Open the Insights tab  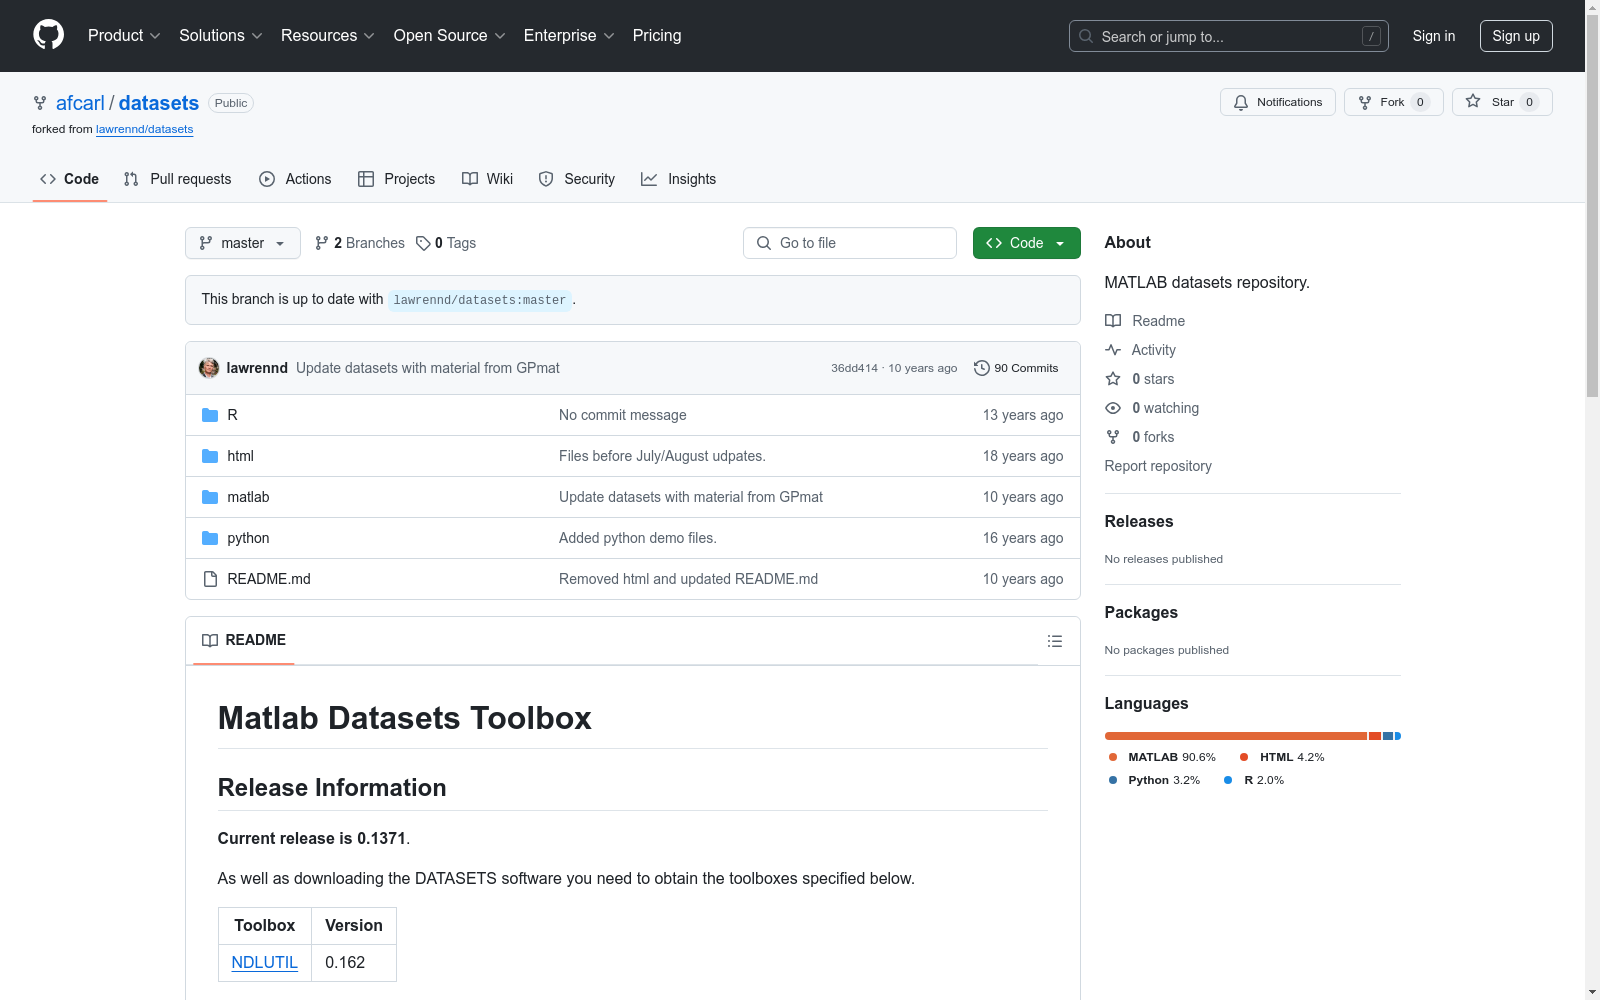click(x=679, y=179)
